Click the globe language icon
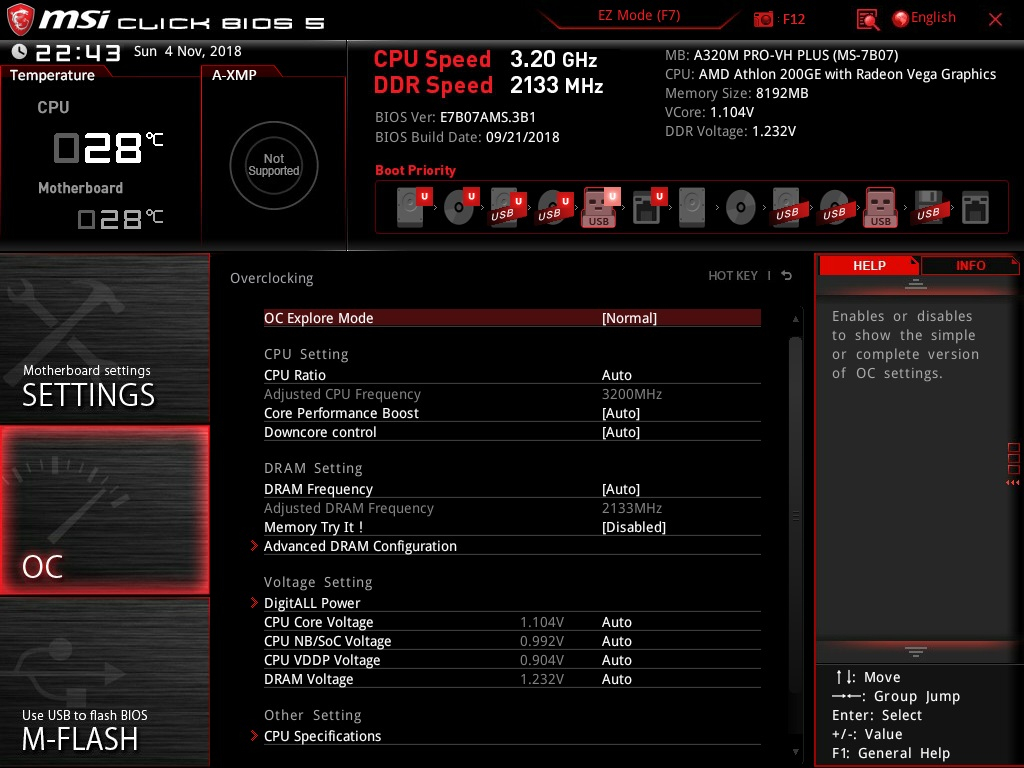 900,19
